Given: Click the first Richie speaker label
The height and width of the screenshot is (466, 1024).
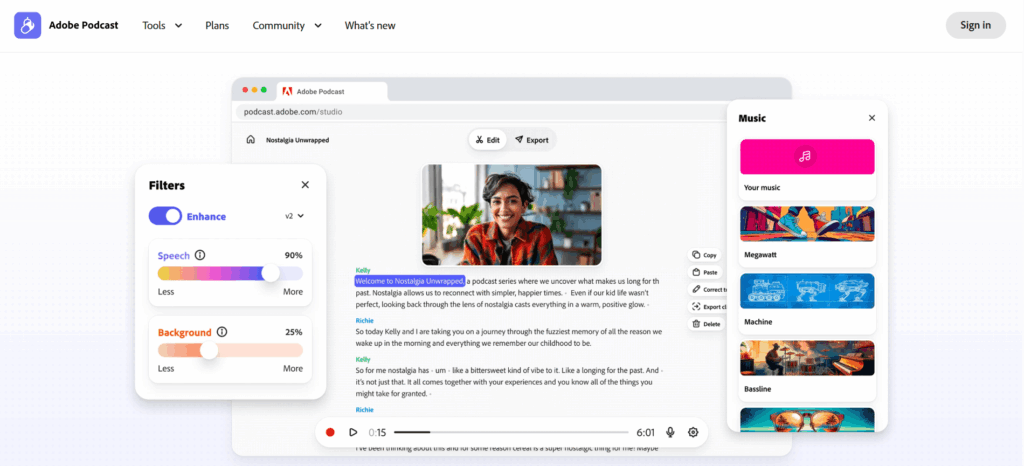Looking at the screenshot, I should (364, 320).
